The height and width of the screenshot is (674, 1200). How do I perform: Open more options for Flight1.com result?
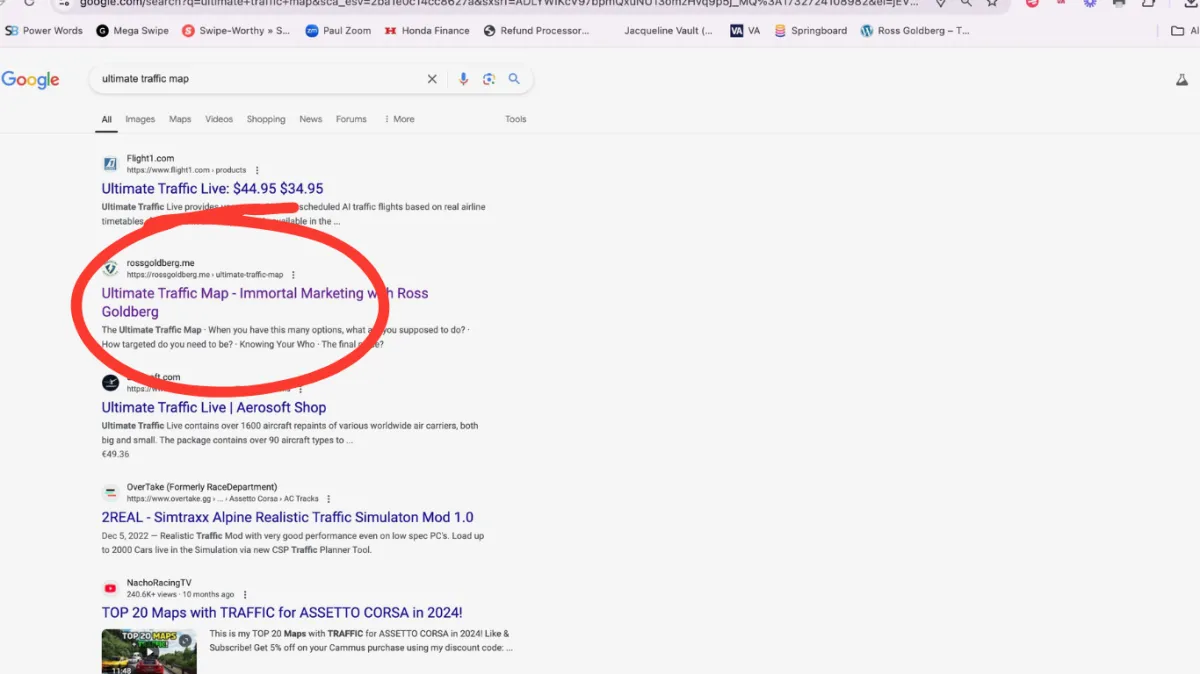tap(257, 170)
